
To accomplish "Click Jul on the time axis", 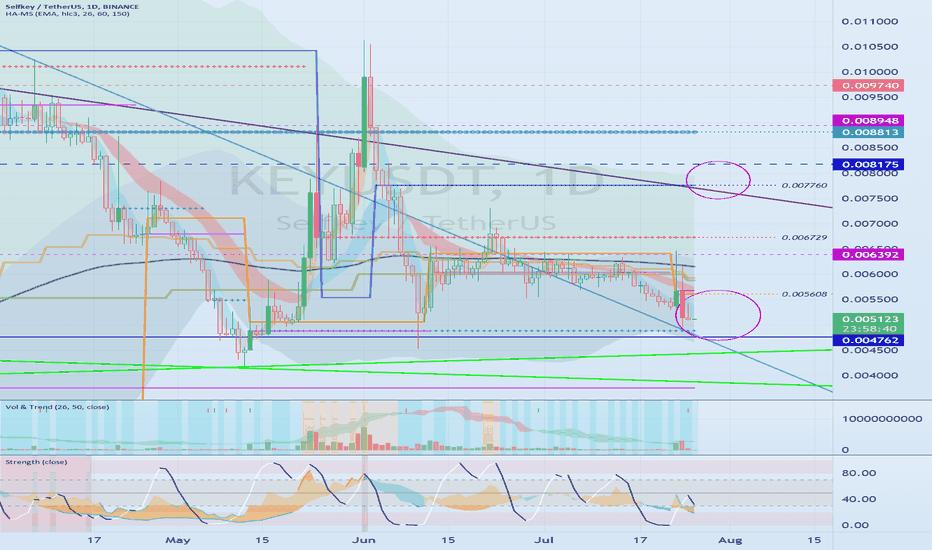I will [544, 540].
